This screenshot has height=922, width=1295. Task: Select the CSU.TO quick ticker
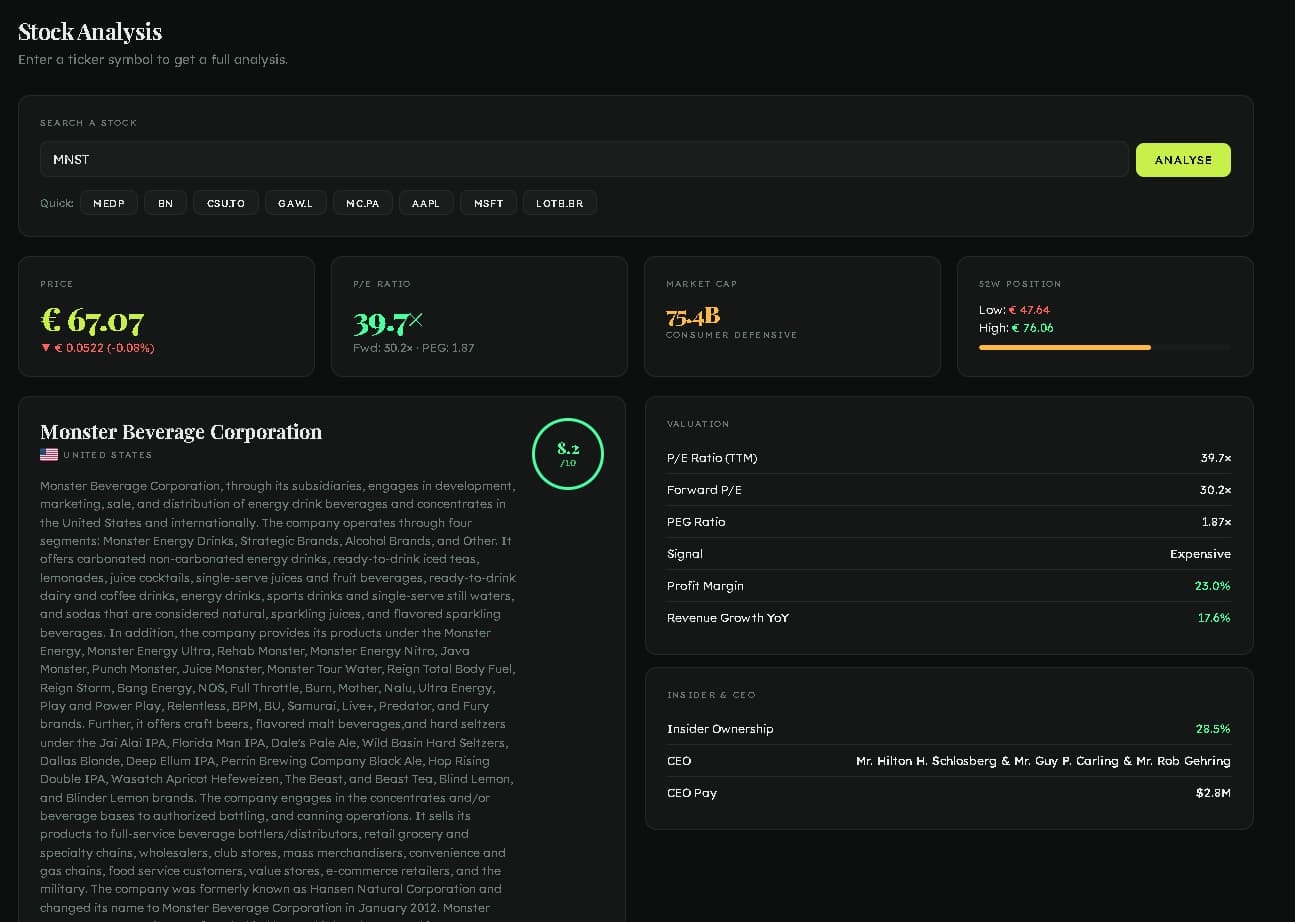point(225,203)
